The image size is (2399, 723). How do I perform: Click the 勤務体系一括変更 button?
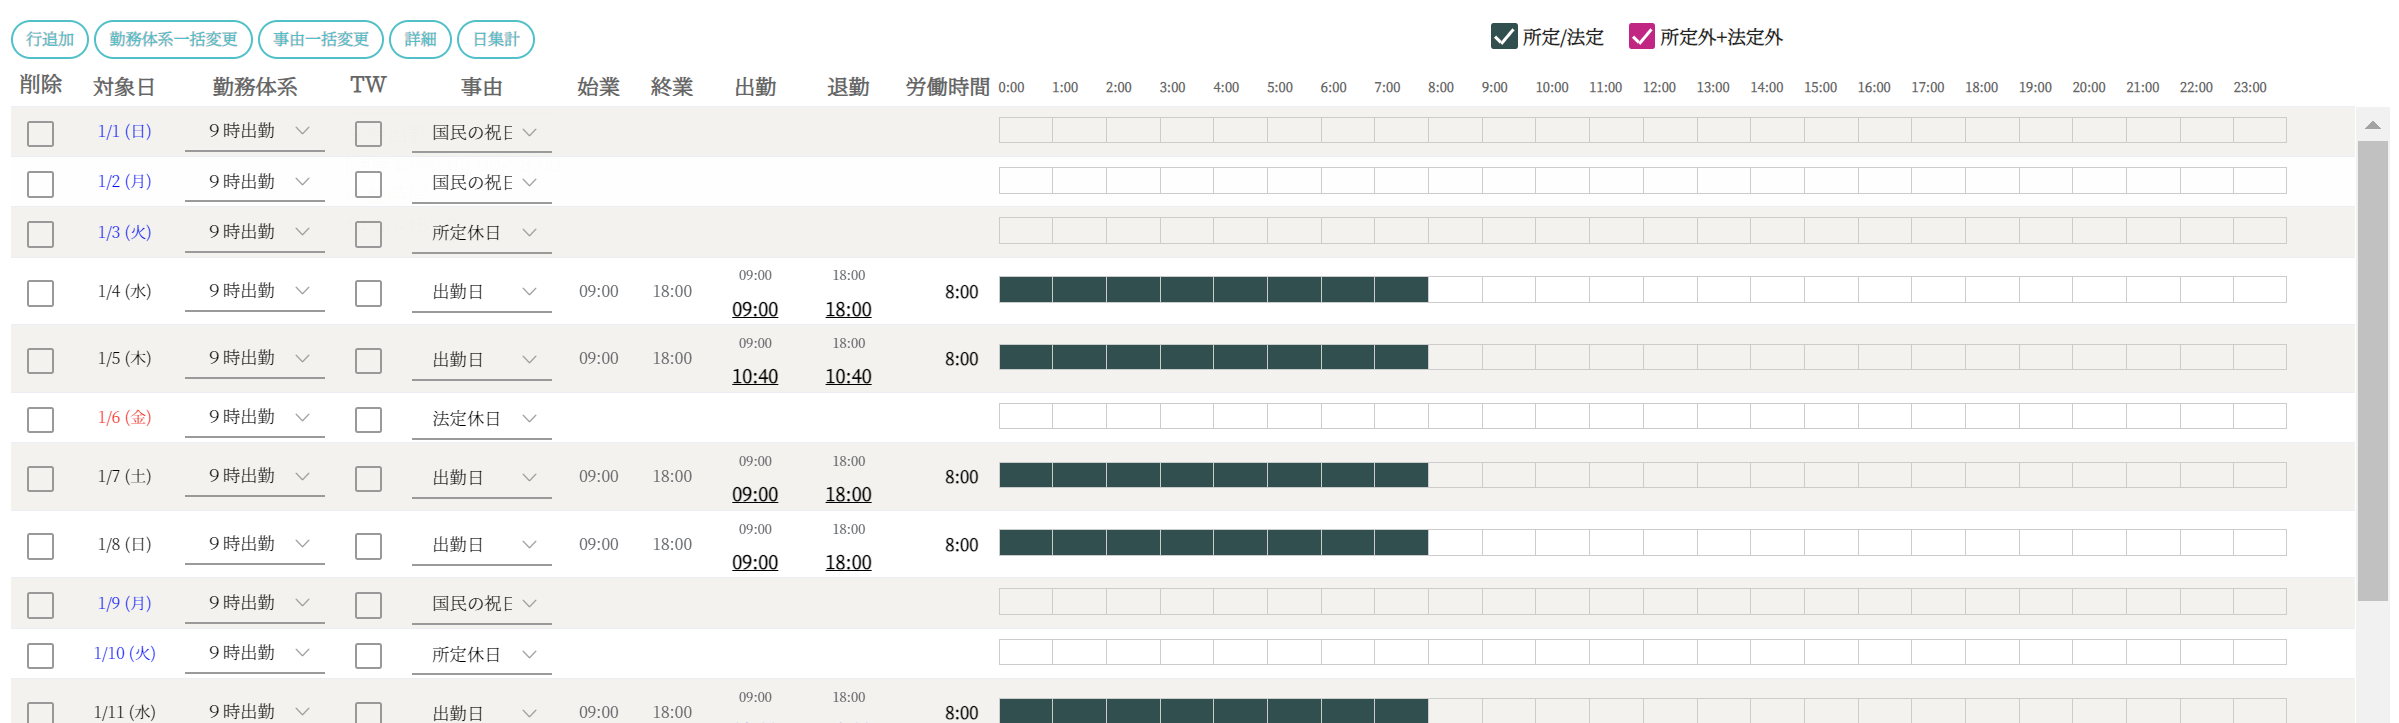click(x=173, y=39)
